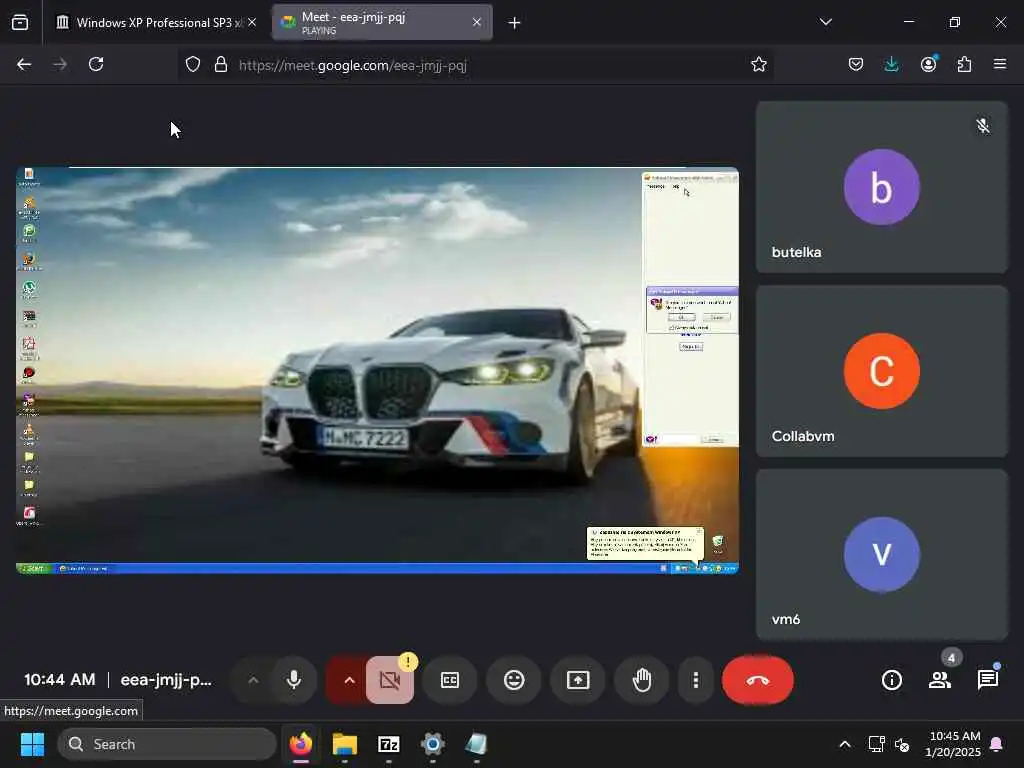Show the people participants panel

(x=940, y=680)
